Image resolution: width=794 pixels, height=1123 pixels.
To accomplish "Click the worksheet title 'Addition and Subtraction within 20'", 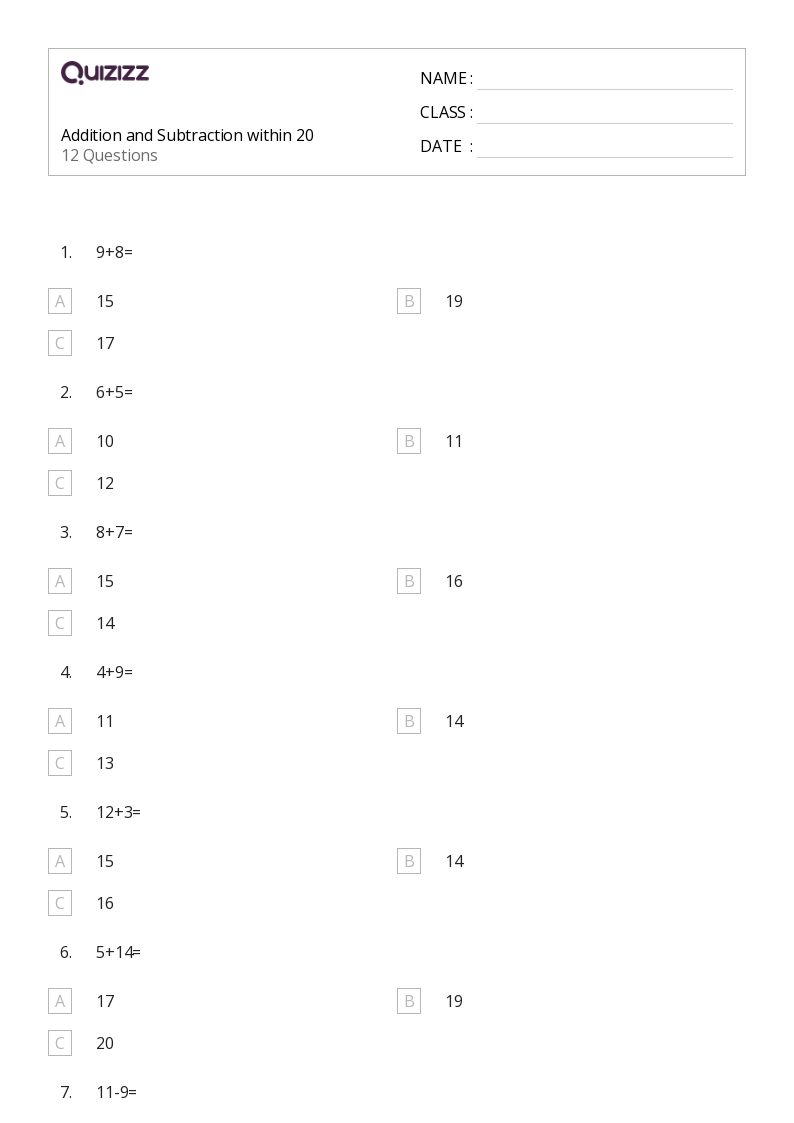I will 187,135.
